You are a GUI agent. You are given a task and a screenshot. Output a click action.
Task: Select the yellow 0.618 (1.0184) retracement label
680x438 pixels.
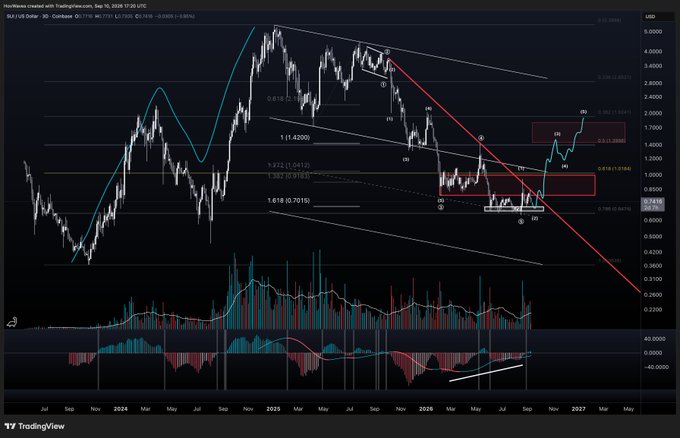[x=615, y=169]
